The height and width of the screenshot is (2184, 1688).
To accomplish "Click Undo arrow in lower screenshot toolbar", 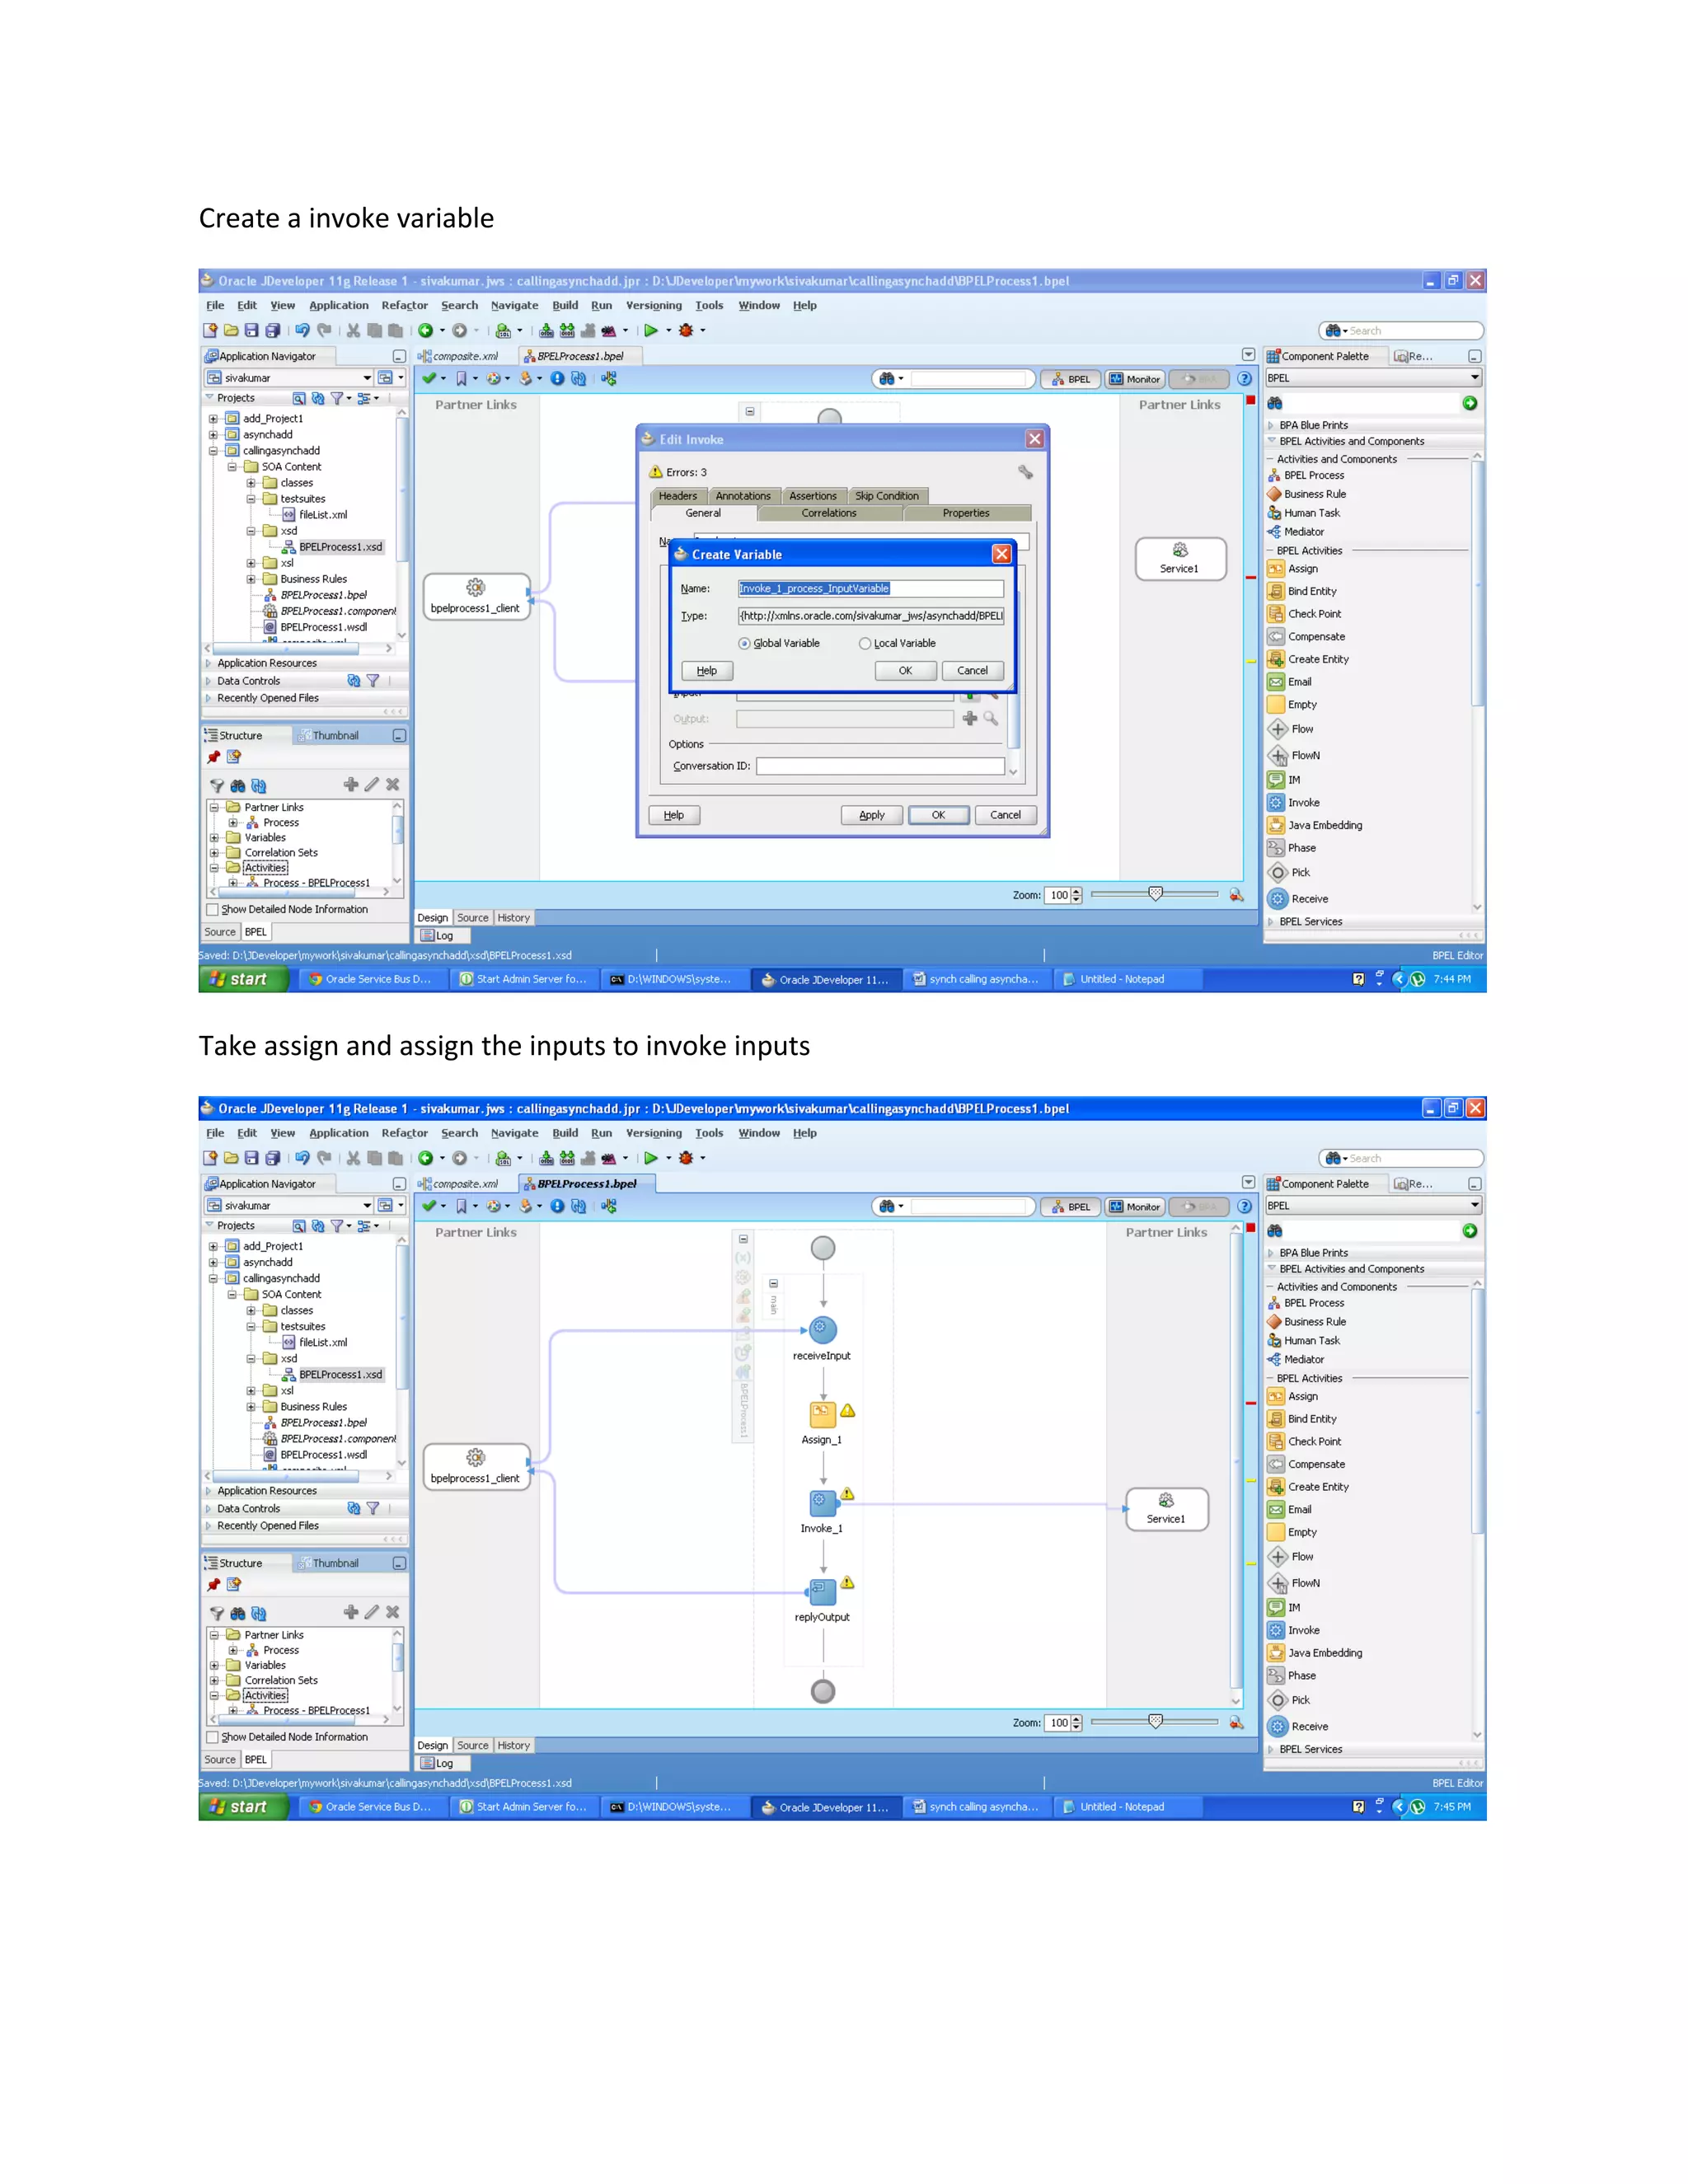I will click(302, 1158).
